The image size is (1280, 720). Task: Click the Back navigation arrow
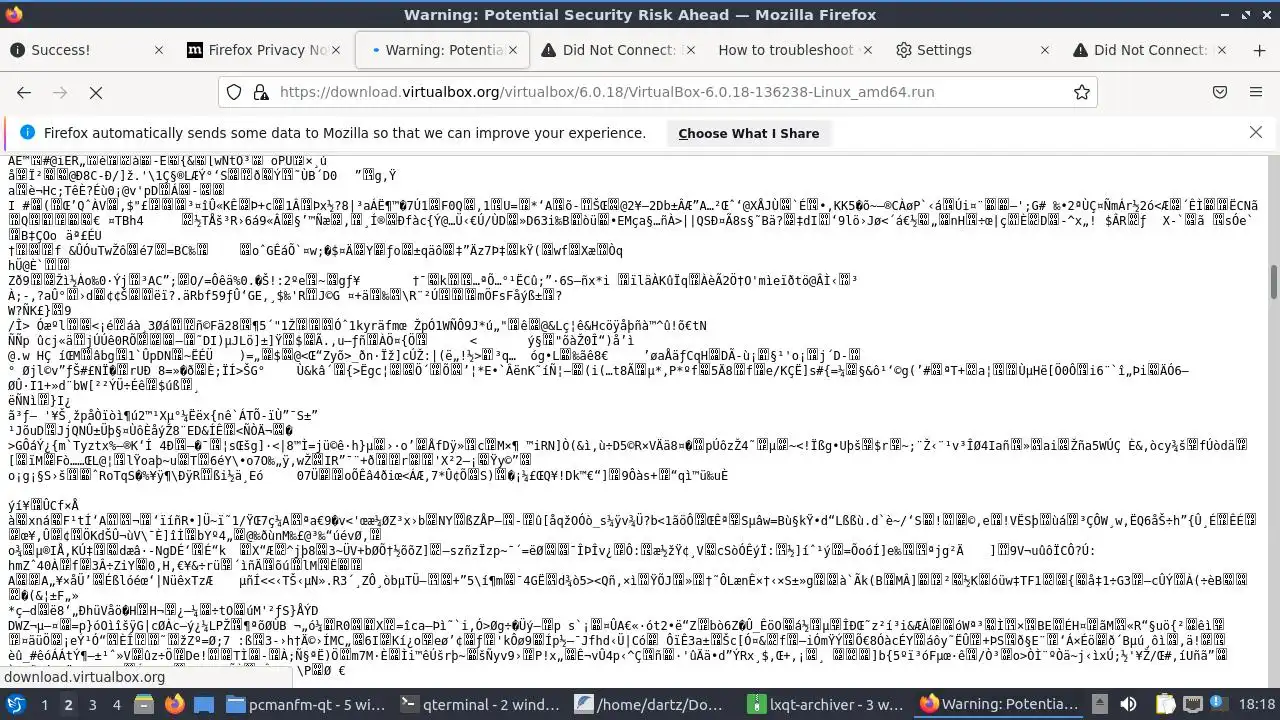pos(24,92)
